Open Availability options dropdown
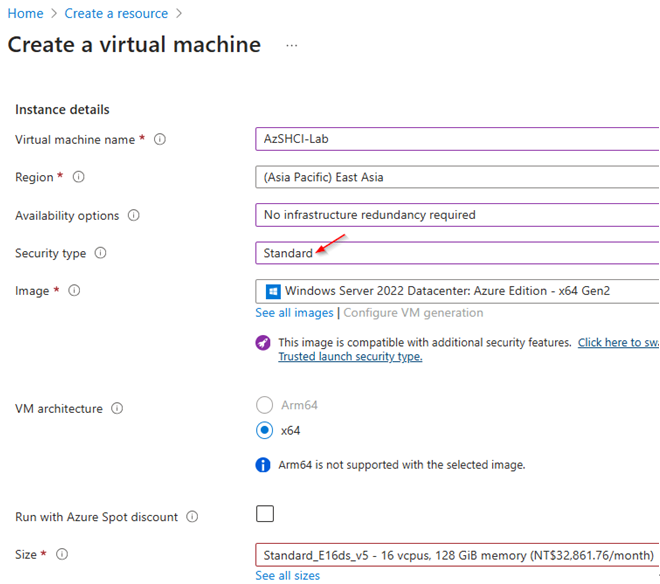This screenshot has height=584, width=660. 457,215
